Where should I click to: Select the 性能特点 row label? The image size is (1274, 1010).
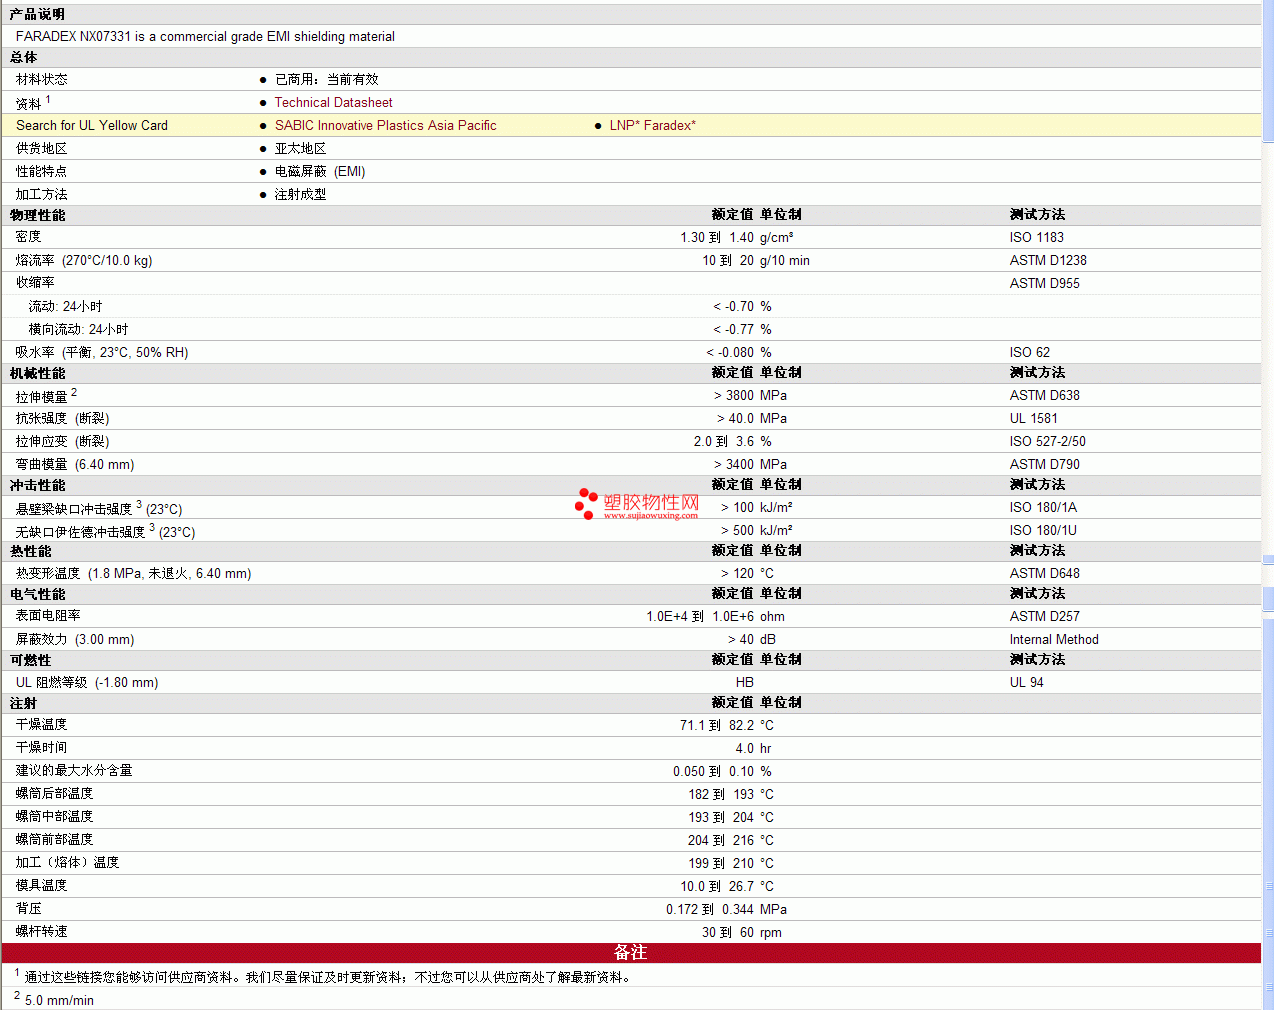[42, 171]
